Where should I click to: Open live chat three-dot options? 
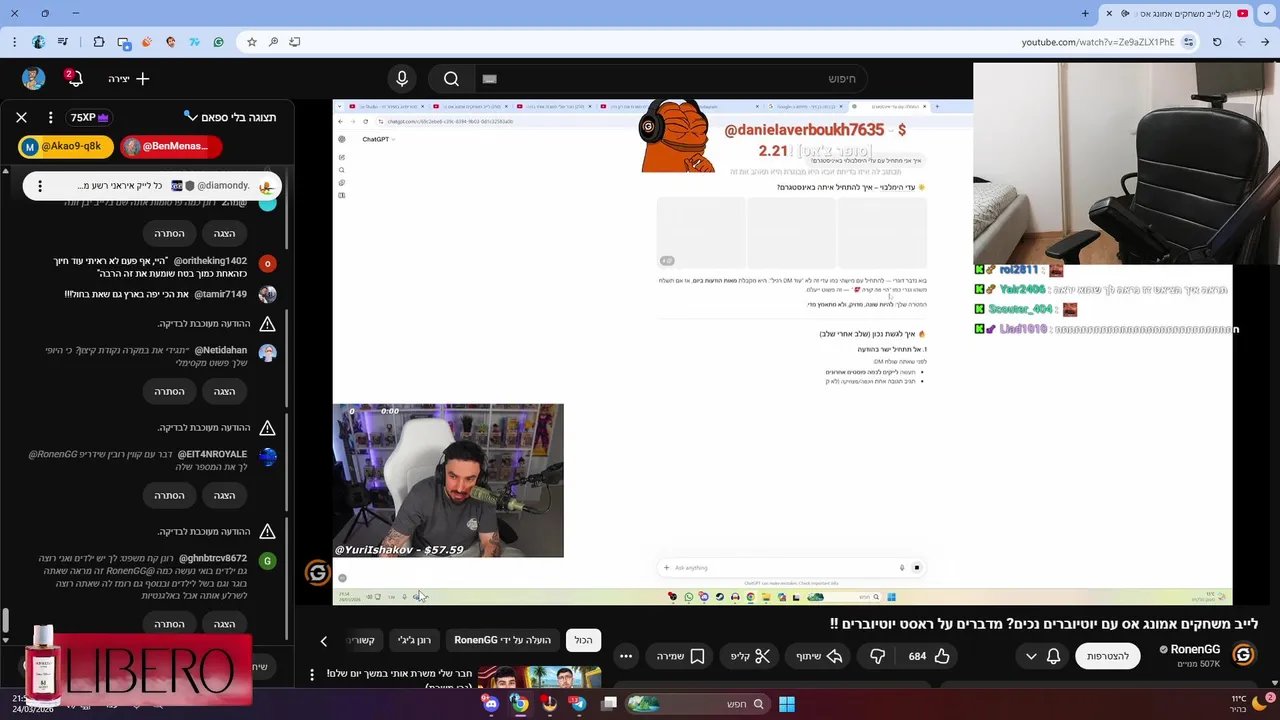(x=50, y=117)
